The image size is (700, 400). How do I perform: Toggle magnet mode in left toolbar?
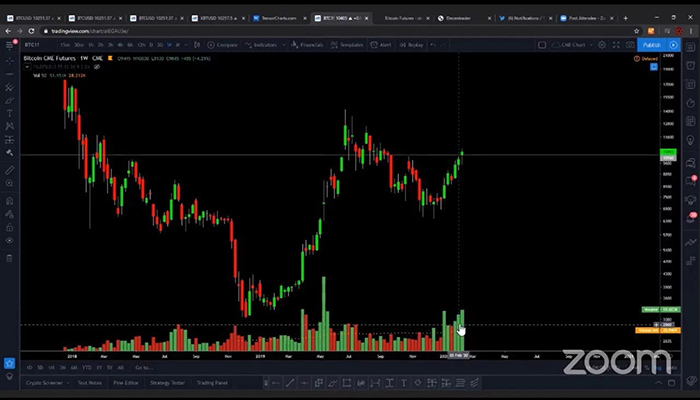(x=9, y=201)
